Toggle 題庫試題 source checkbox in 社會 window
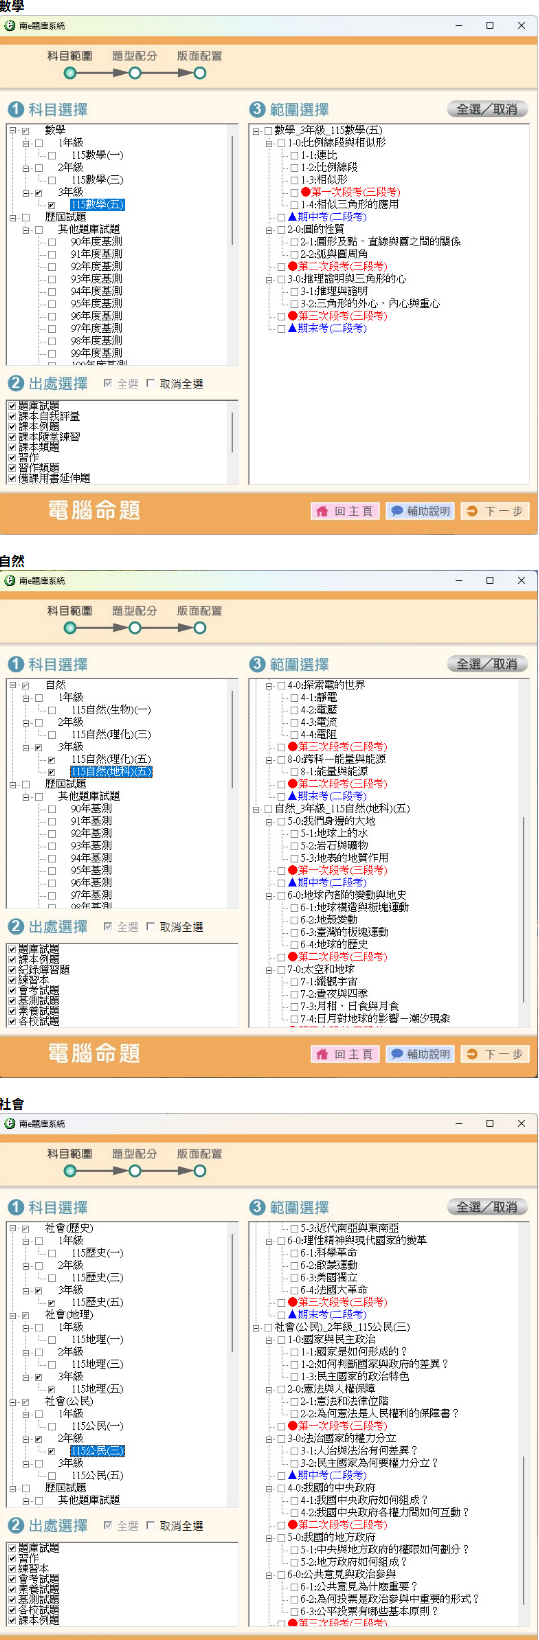The height and width of the screenshot is (1640, 539). (12, 1548)
